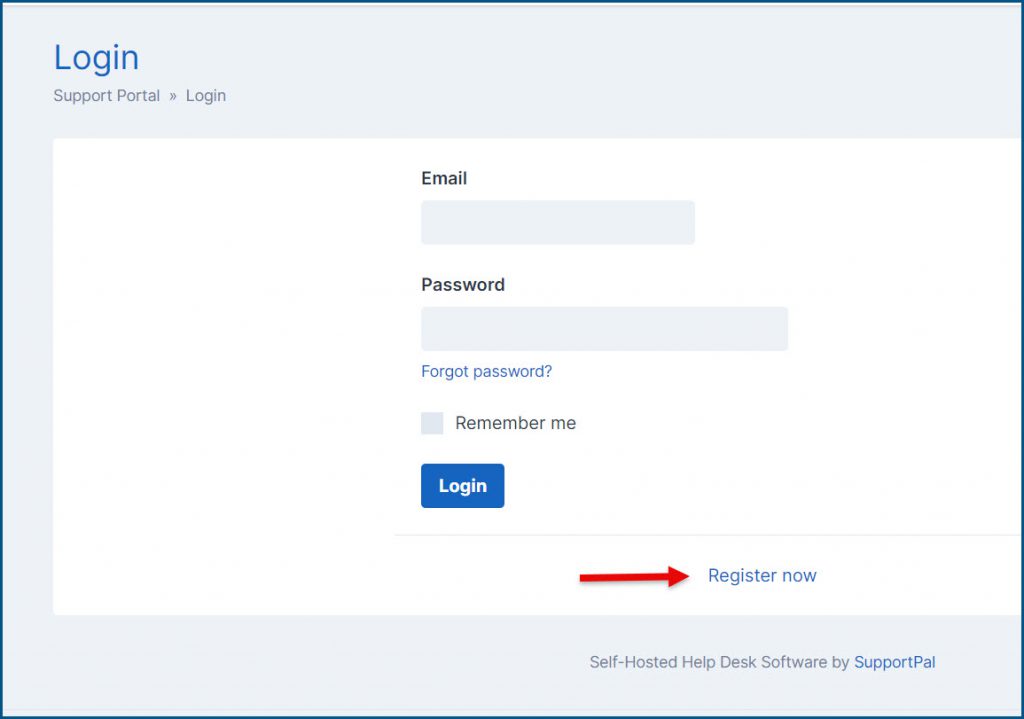Viewport: 1024px width, 719px height.
Task: Click the word Login inside blue button
Action: pyautogui.click(x=462, y=486)
